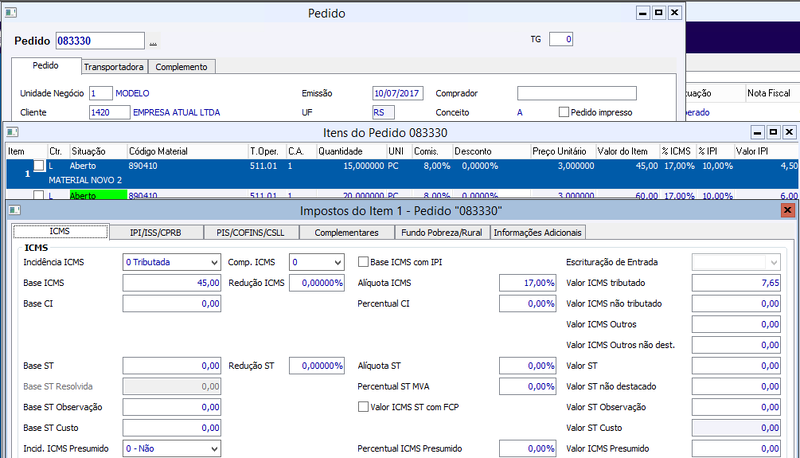The height and width of the screenshot is (458, 800).
Task: Click the Quantidade column header
Action: (x=352, y=151)
